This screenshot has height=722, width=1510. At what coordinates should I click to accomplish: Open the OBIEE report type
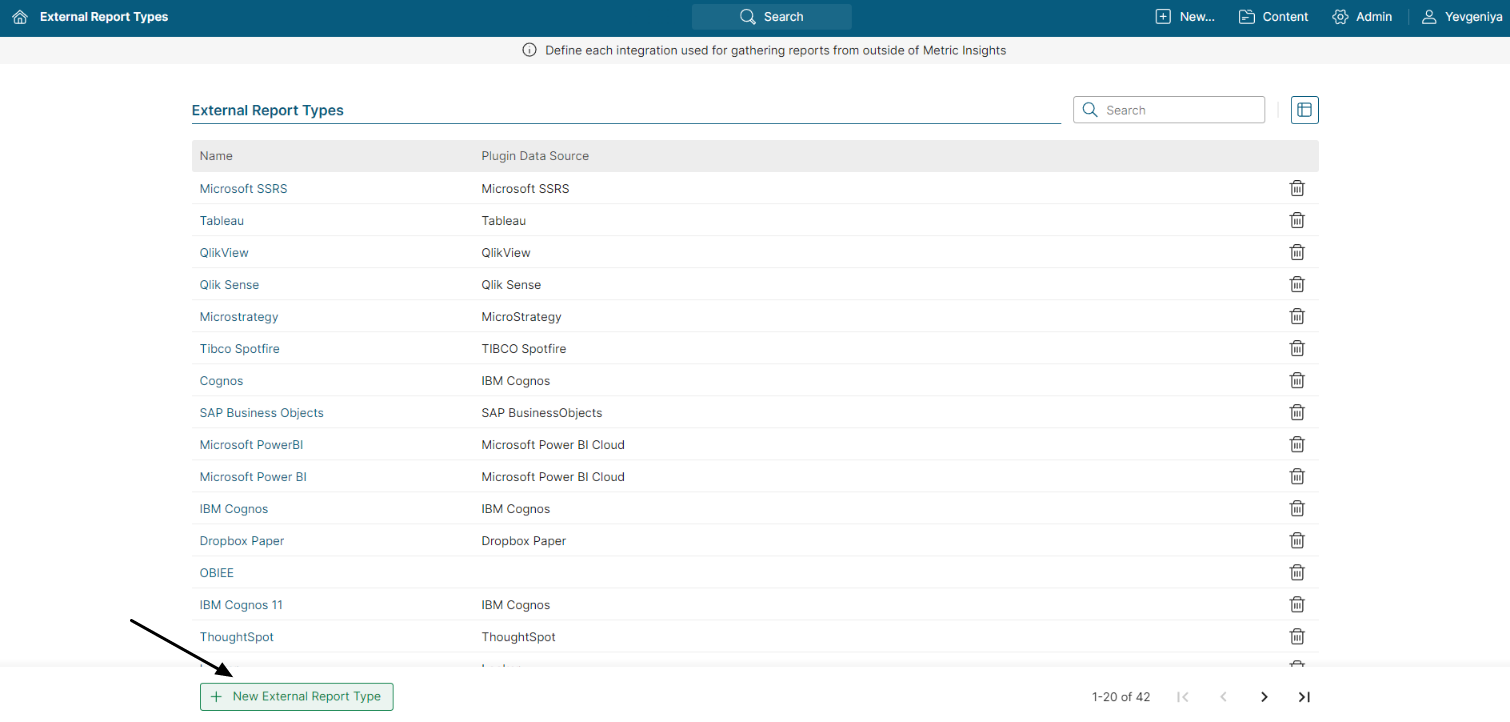pos(217,572)
